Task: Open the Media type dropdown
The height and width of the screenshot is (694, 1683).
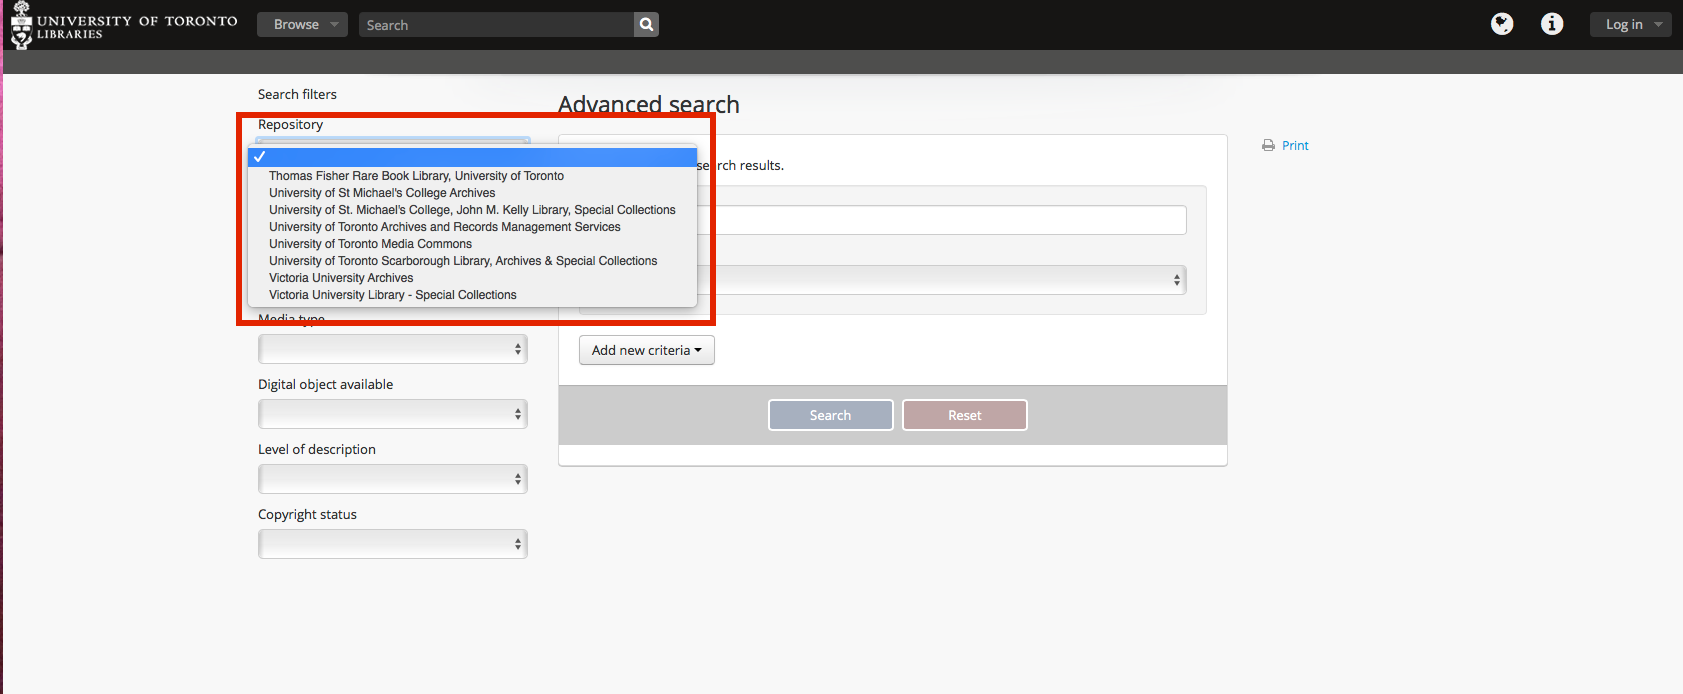Action: pos(393,349)
